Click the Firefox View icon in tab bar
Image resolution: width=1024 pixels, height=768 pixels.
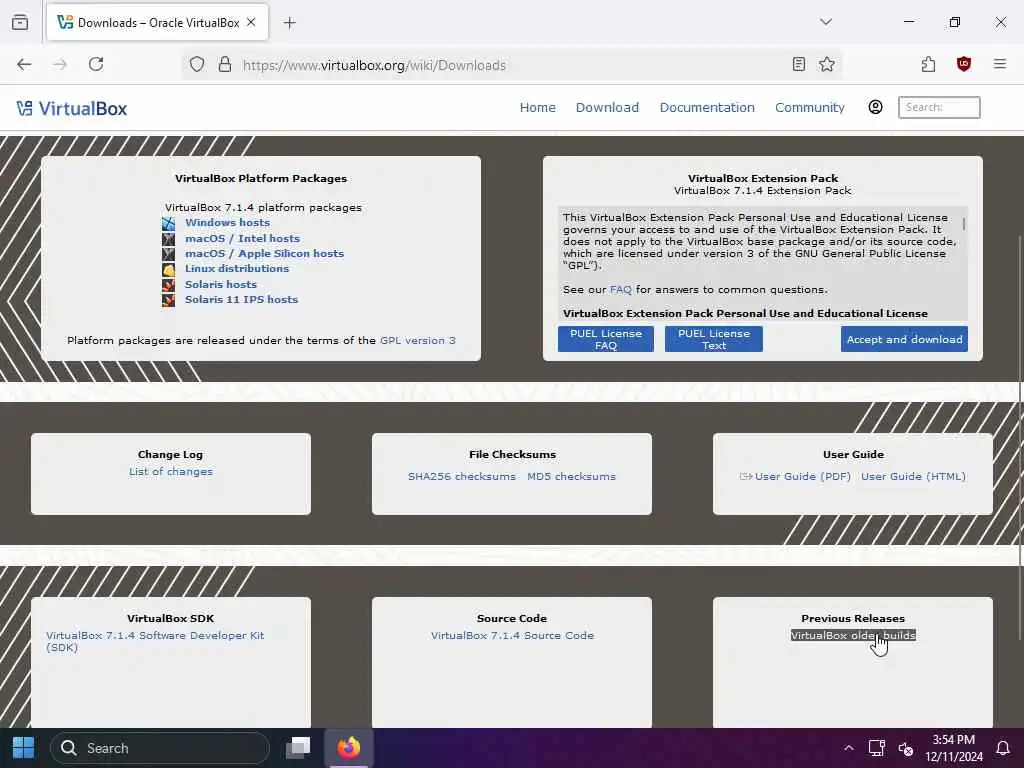(20, 22)
